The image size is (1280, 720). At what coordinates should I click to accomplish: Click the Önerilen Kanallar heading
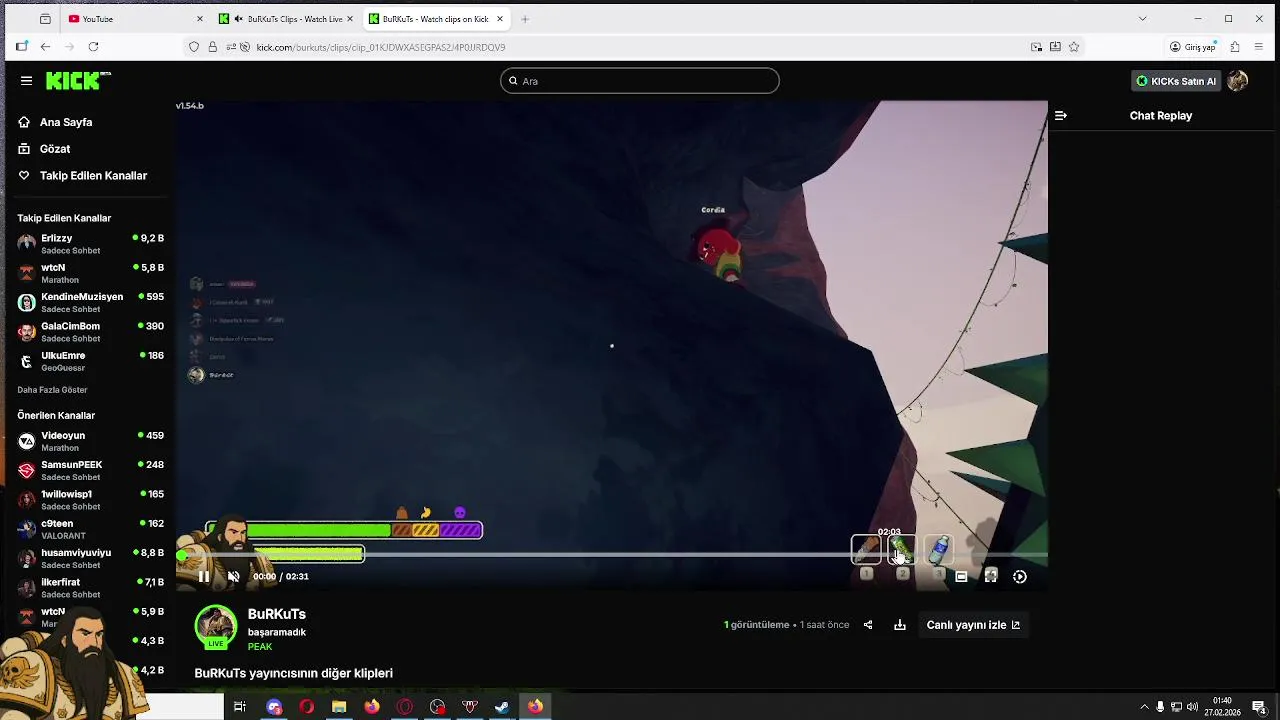(56, 416)
